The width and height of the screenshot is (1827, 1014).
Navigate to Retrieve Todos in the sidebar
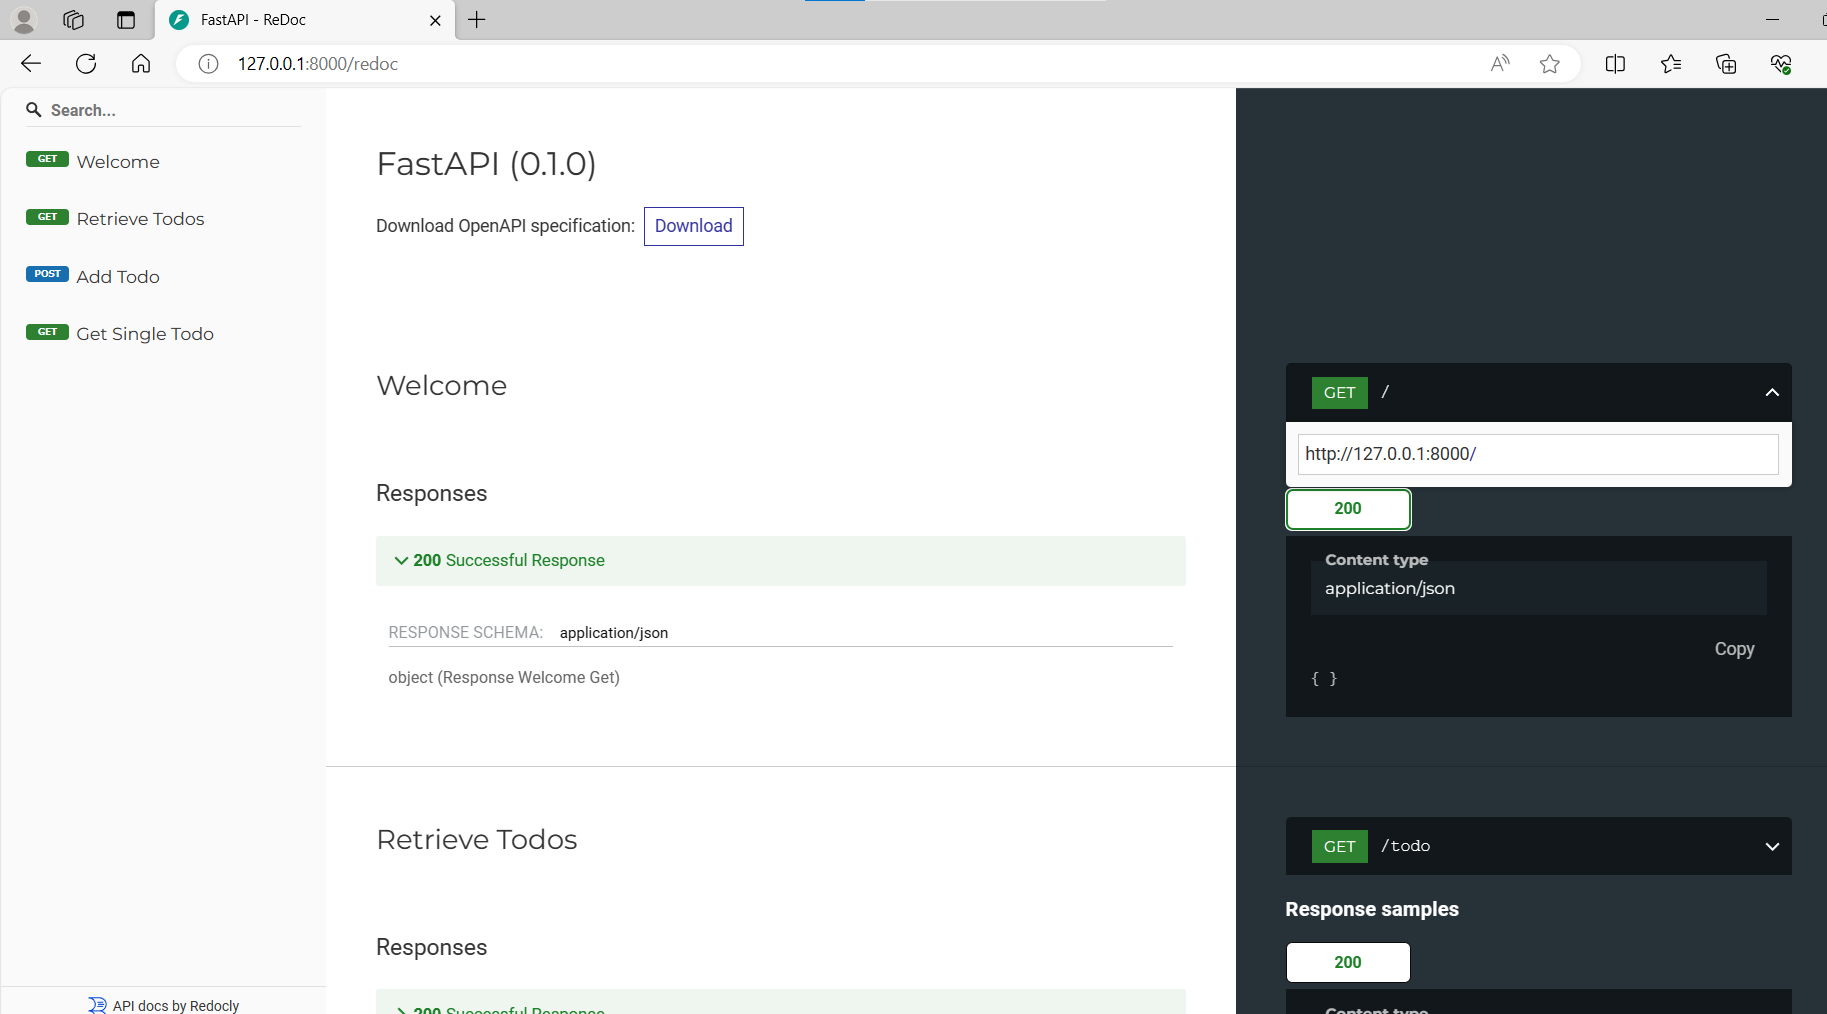140,219
